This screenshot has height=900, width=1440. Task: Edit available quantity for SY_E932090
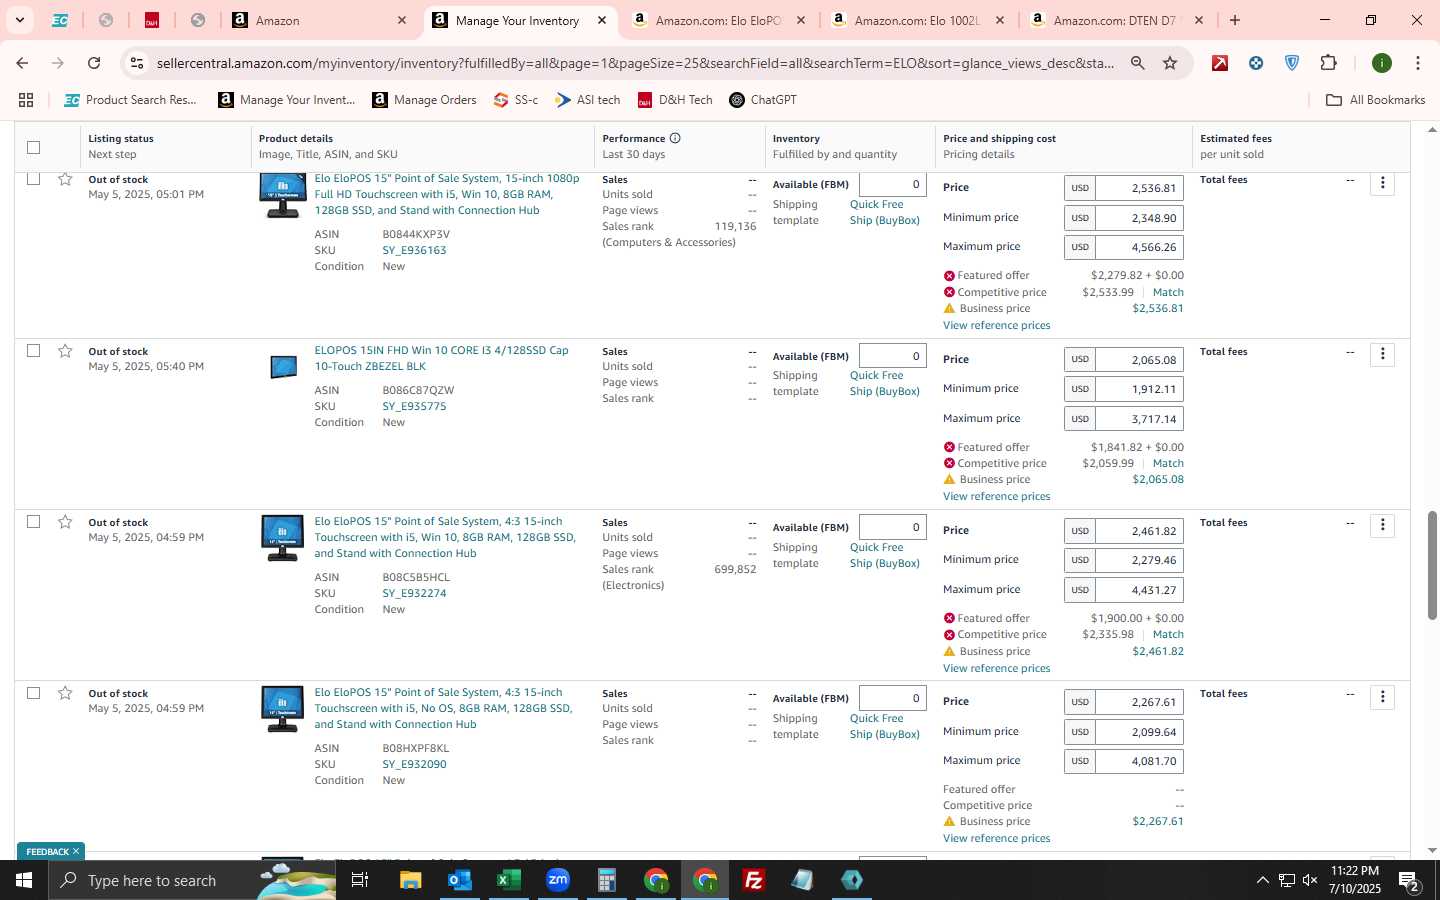[x=892, y=698]
